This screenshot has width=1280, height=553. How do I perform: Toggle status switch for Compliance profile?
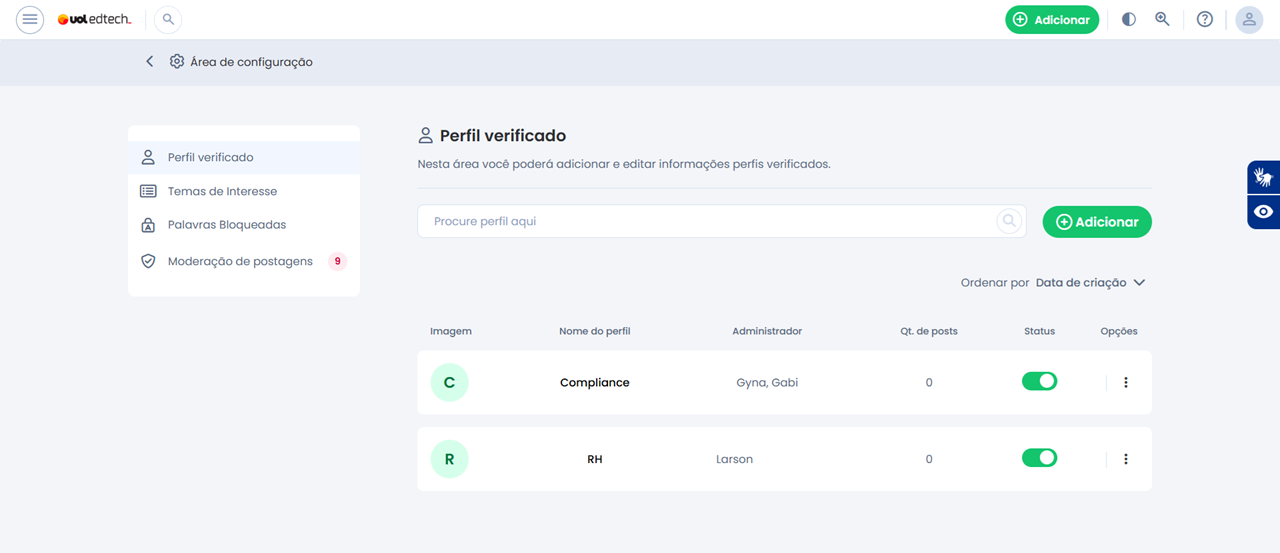click(1039, 381)
